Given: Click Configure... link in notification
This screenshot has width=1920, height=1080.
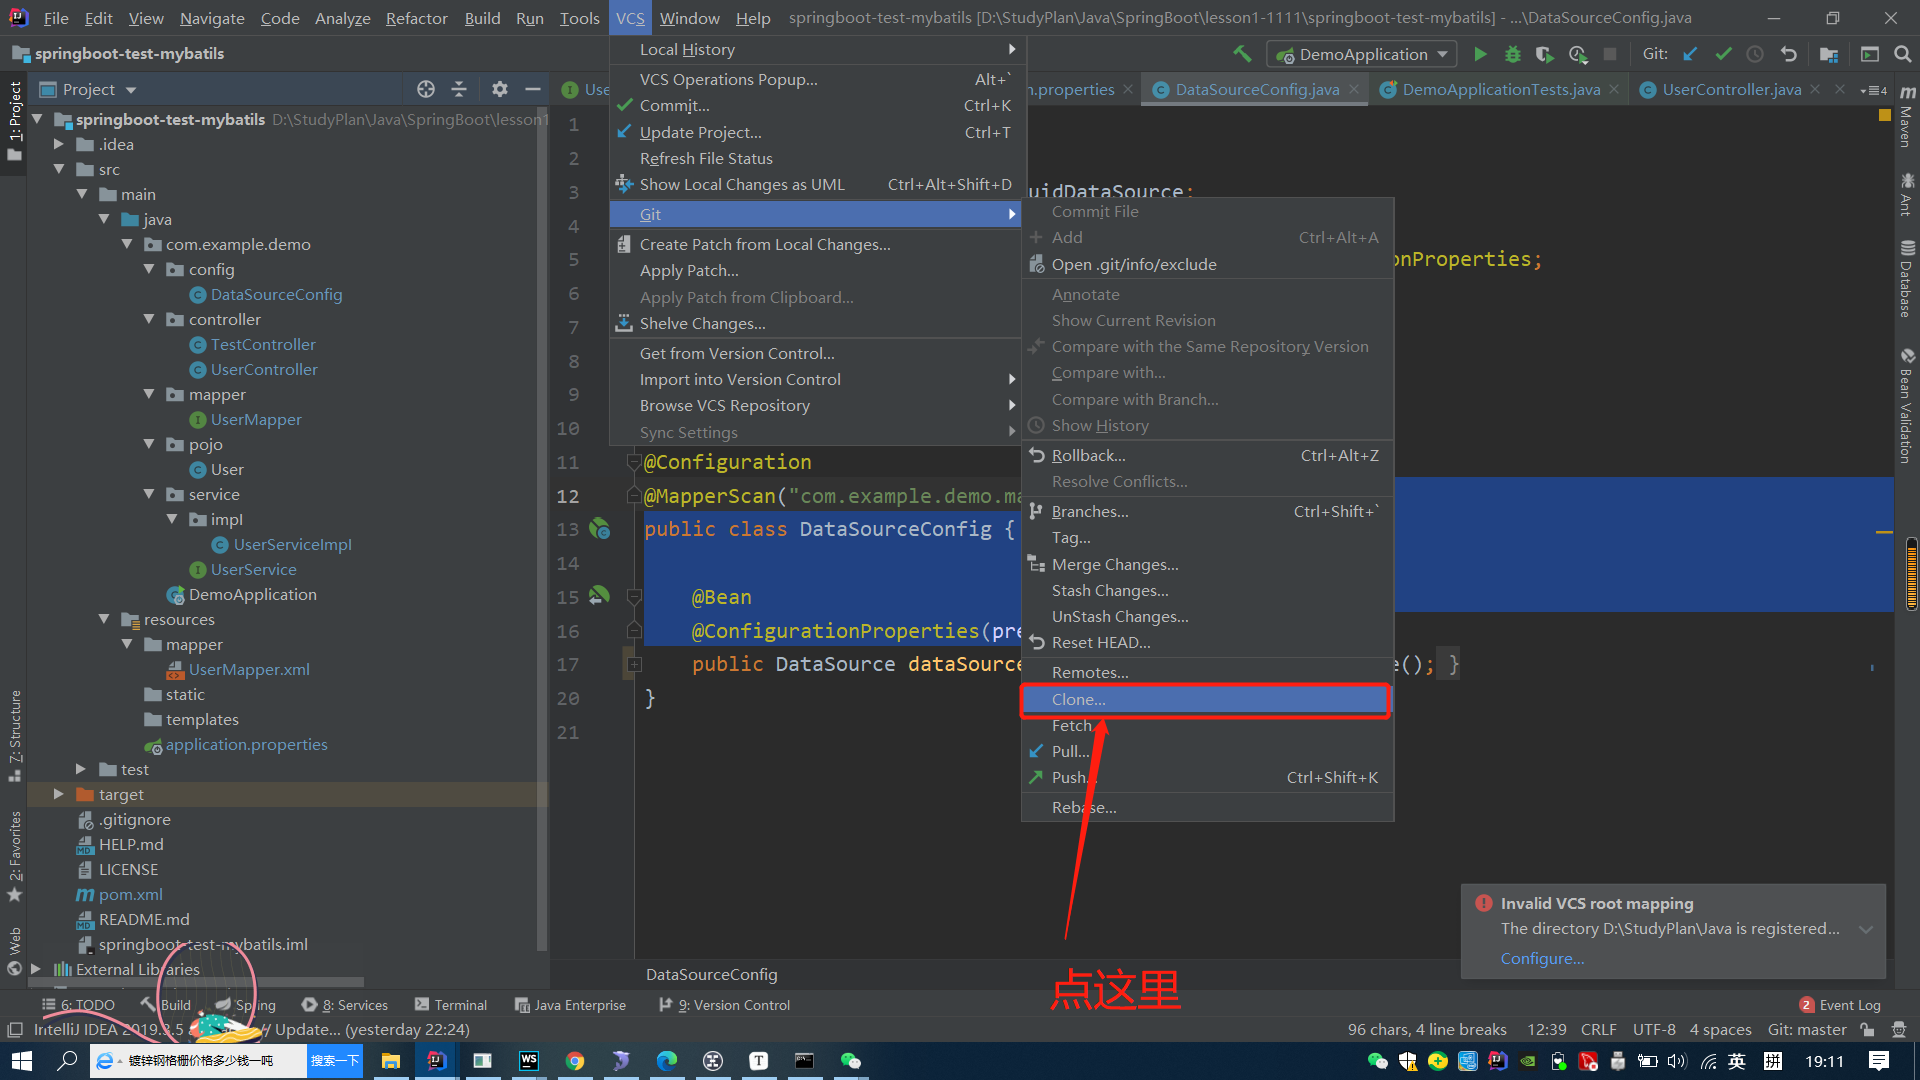Looking at the screenshot, I should [x=1542, y=958].
